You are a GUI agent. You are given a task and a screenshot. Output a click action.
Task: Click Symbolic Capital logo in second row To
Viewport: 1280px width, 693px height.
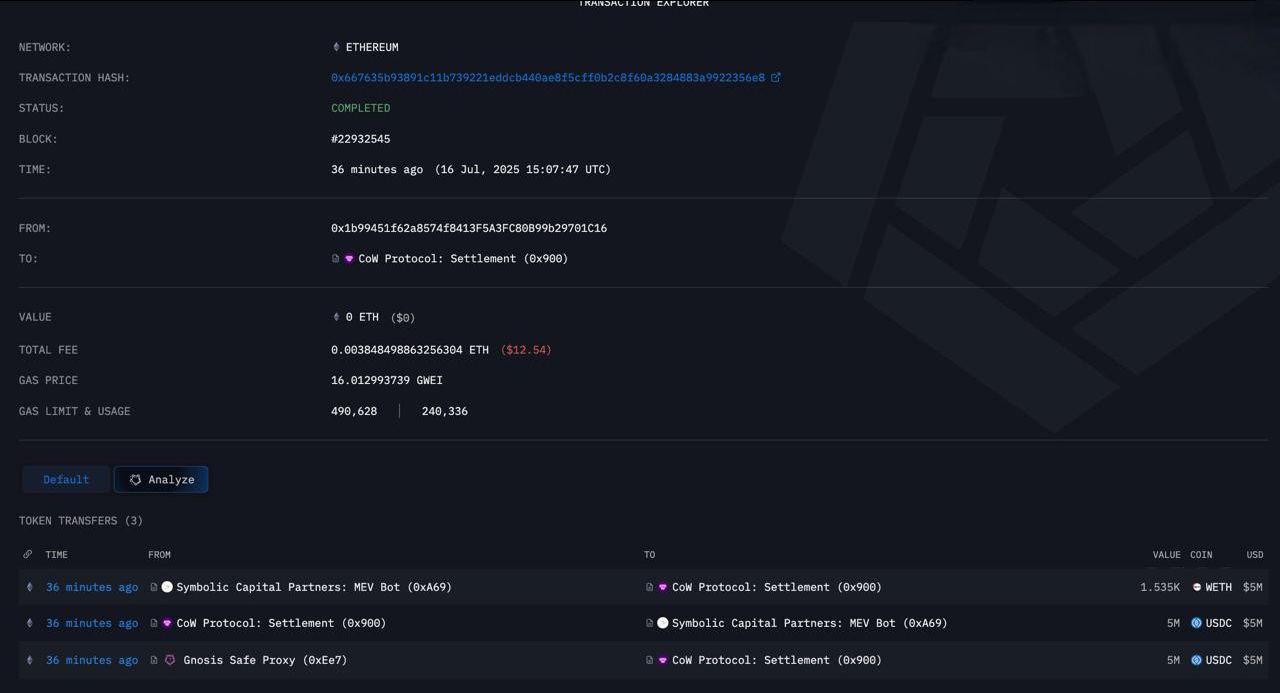point(663,624)
